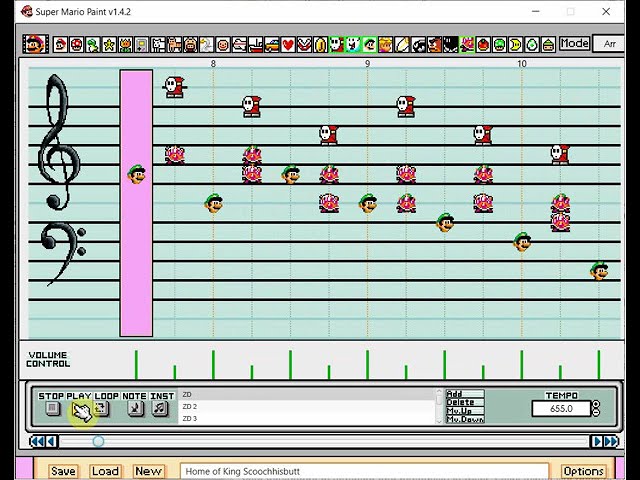
Task: Select the Mushroom instrument icon
Action: 77,44
